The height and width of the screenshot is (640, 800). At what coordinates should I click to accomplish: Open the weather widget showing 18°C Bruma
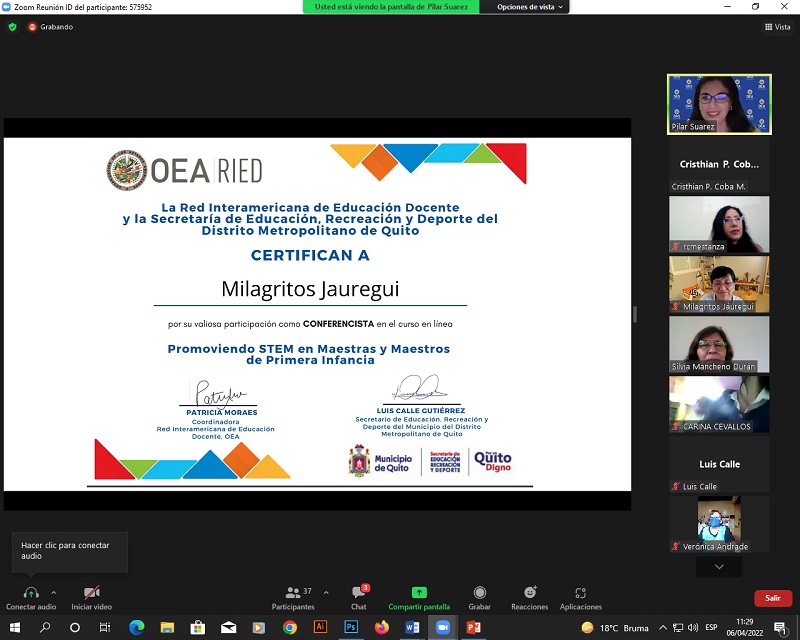point(615,628)
